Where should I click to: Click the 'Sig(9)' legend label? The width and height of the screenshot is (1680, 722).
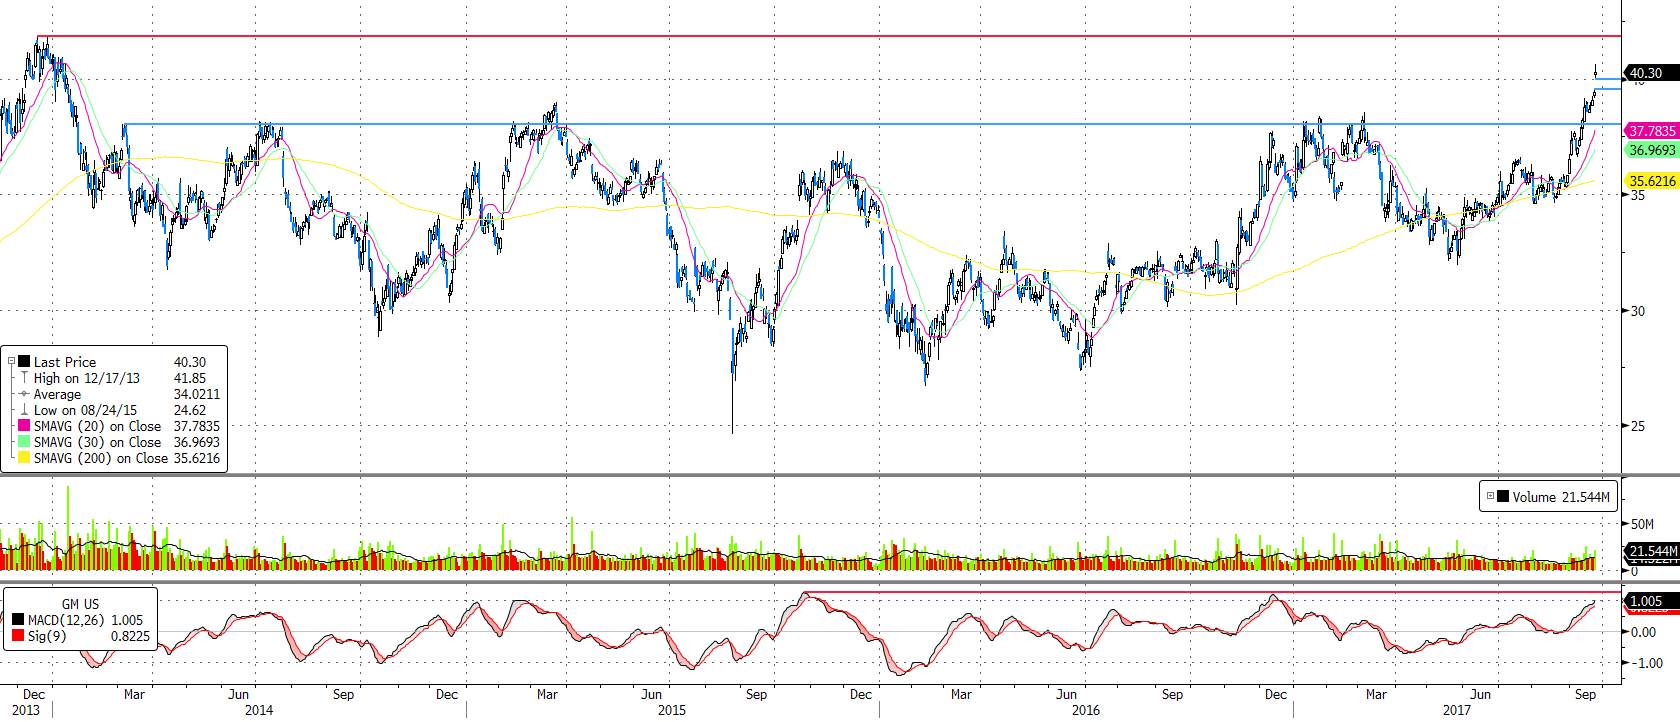click(x=46, y=636)
